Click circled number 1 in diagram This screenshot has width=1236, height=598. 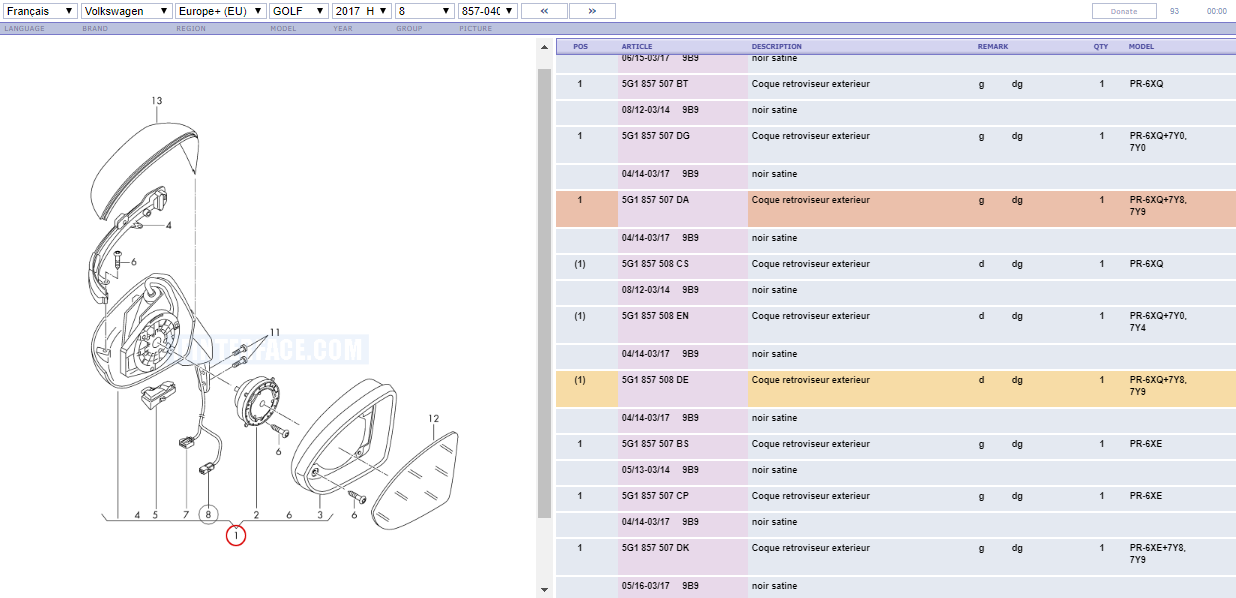tap(236, 536)
